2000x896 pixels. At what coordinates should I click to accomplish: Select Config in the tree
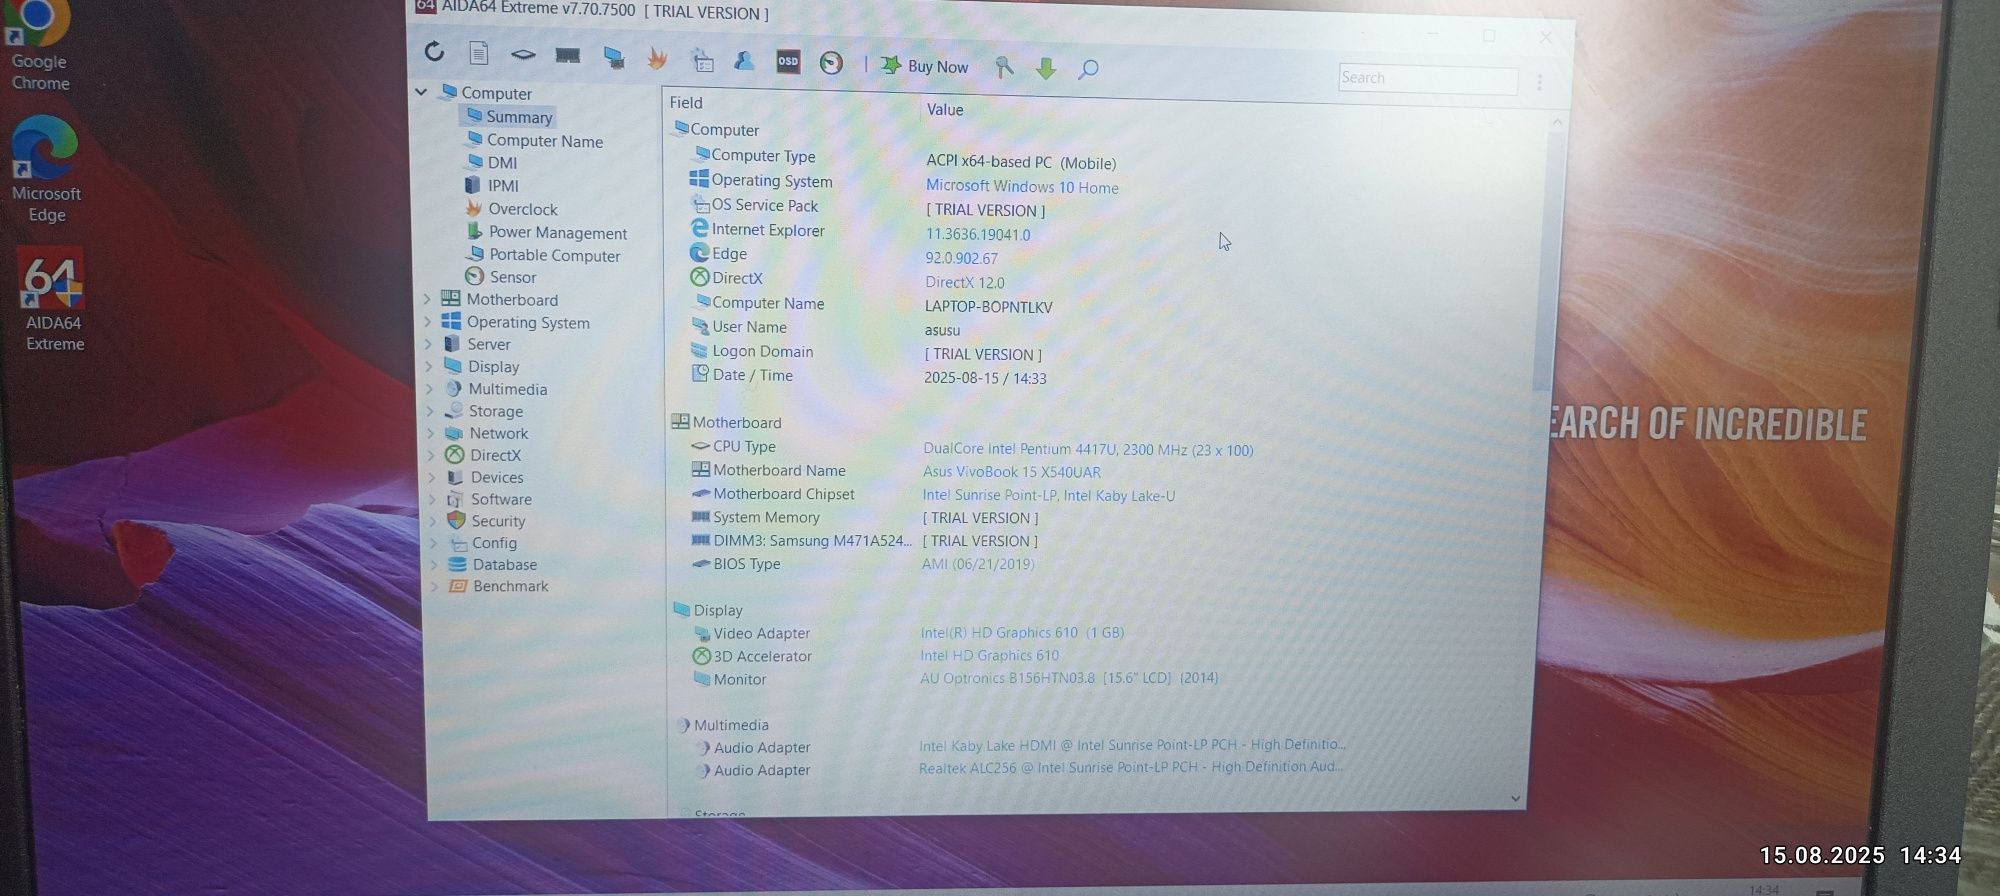click(x=494, y=543)
